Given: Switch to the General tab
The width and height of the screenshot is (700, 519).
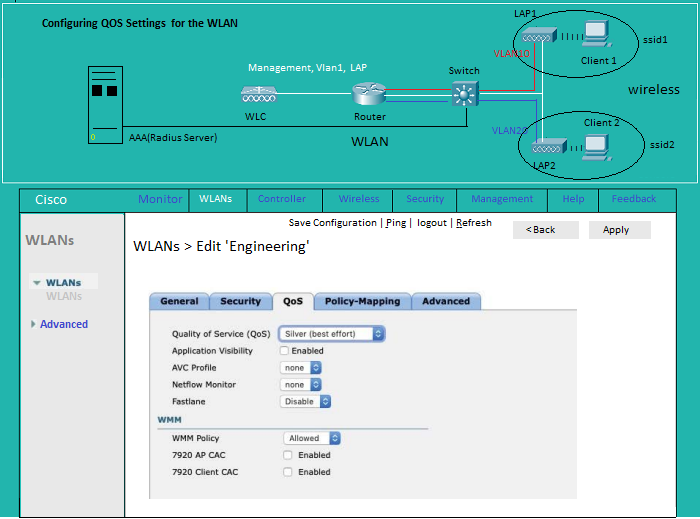Looking at the screenshot, I should click(x=179, y=301).
